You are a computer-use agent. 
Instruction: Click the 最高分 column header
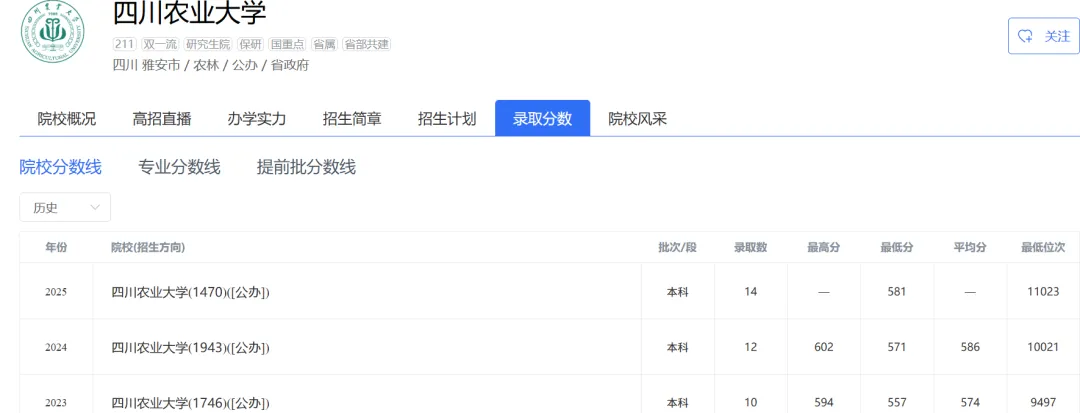point(824,247)
